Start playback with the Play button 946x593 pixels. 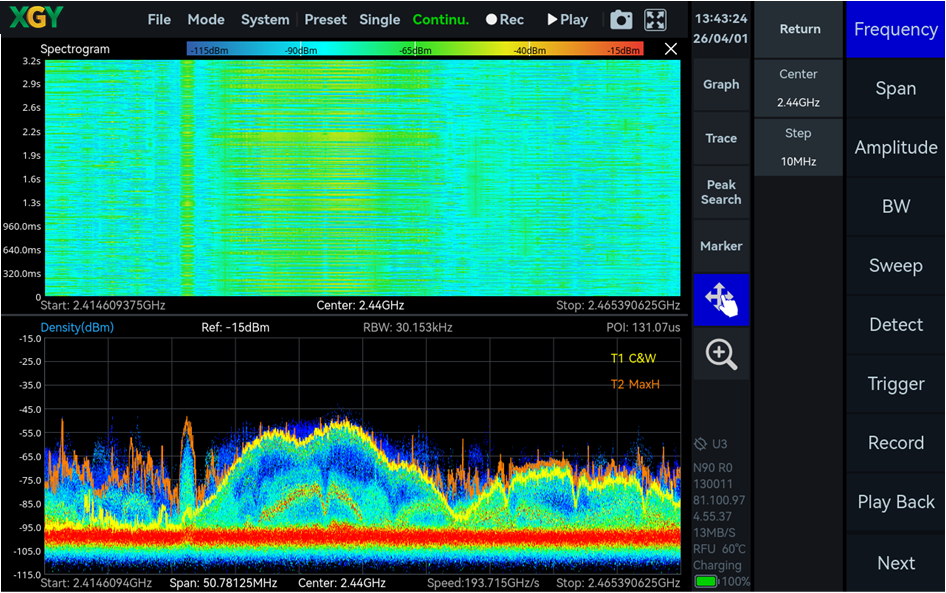pyautogui.click(x=567, y=20)
